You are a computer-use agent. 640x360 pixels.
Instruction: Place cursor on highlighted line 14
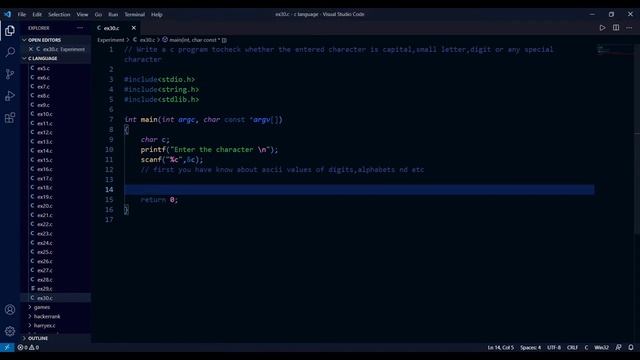(359, 189)
